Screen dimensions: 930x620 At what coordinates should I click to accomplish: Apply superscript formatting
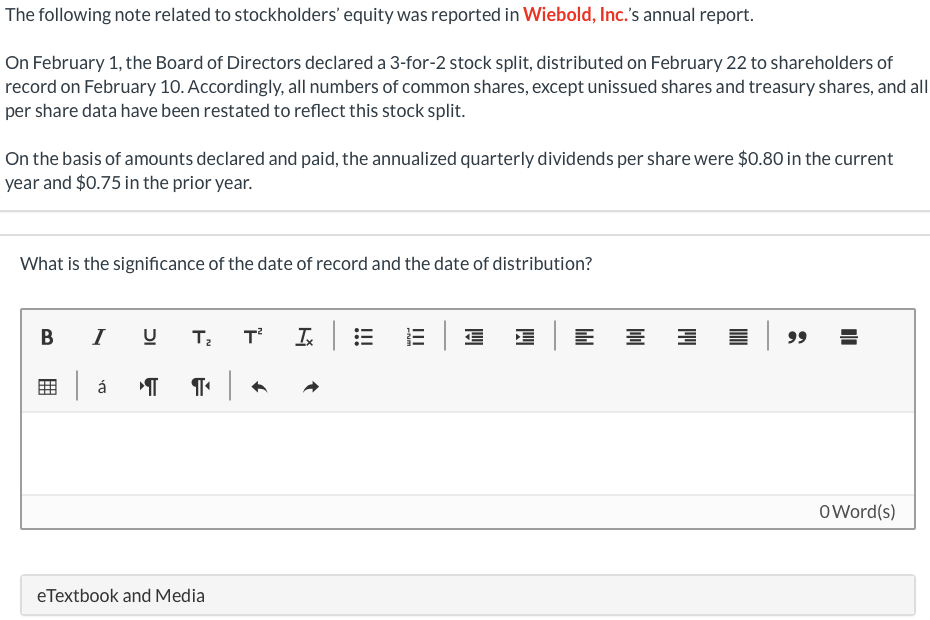click(x=253, y=337)
